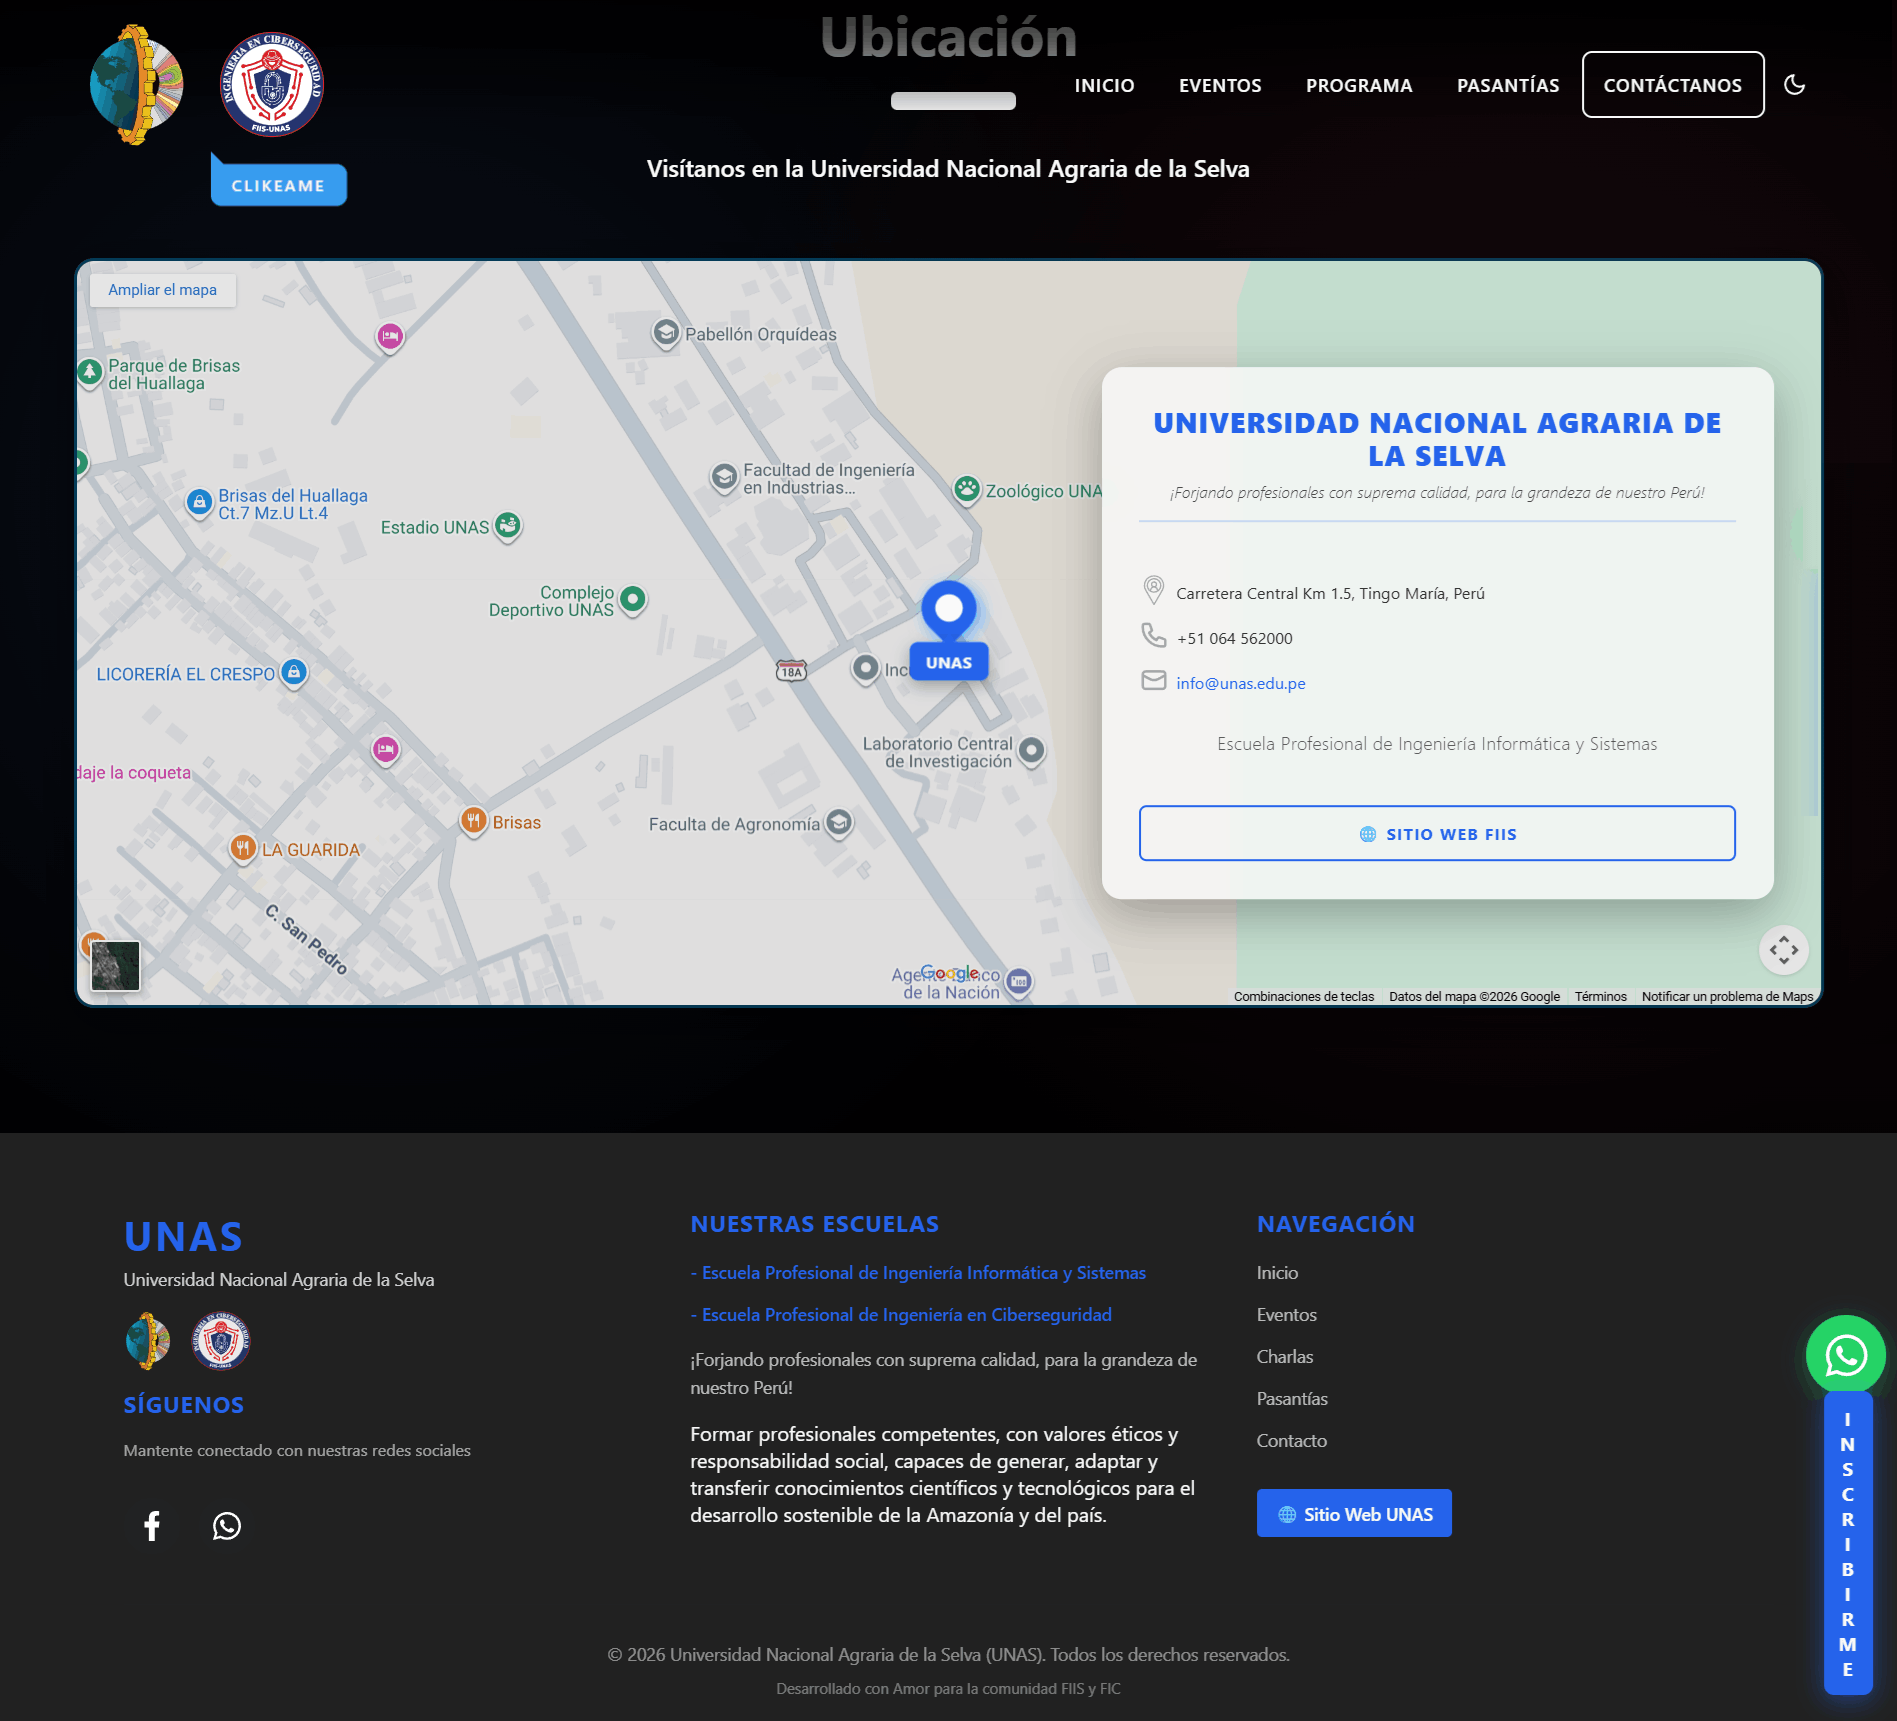The height and width of the screenshot is (1721, 1897).
Task: Click the floating green WhatsApp chat icon
Action: coord(1845,1355)
